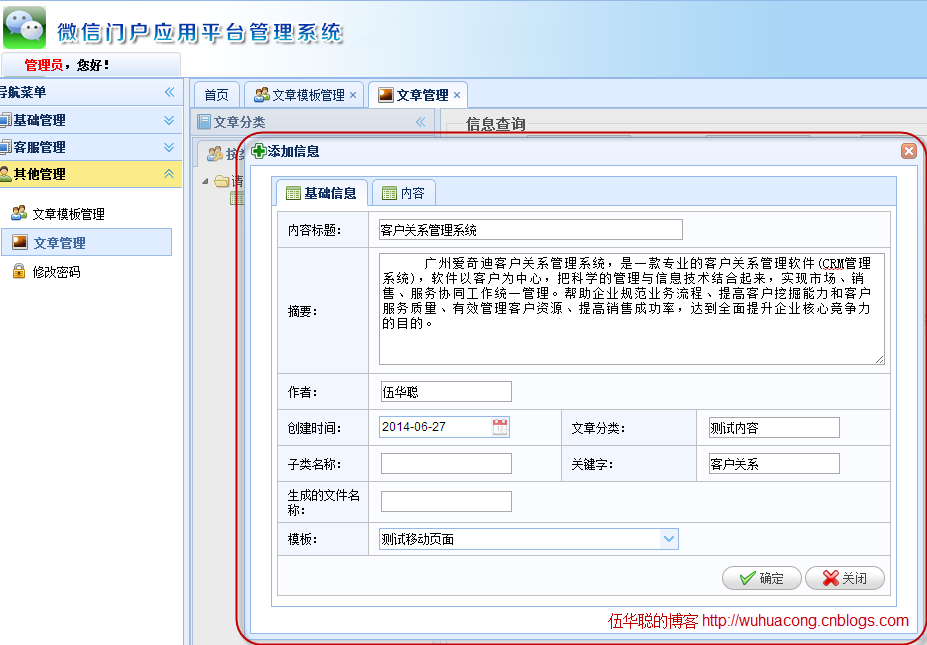The width and height of the screenshot is (927, 645).
Task: Click the WeChat logo icon
Action: tap(24, 27)
